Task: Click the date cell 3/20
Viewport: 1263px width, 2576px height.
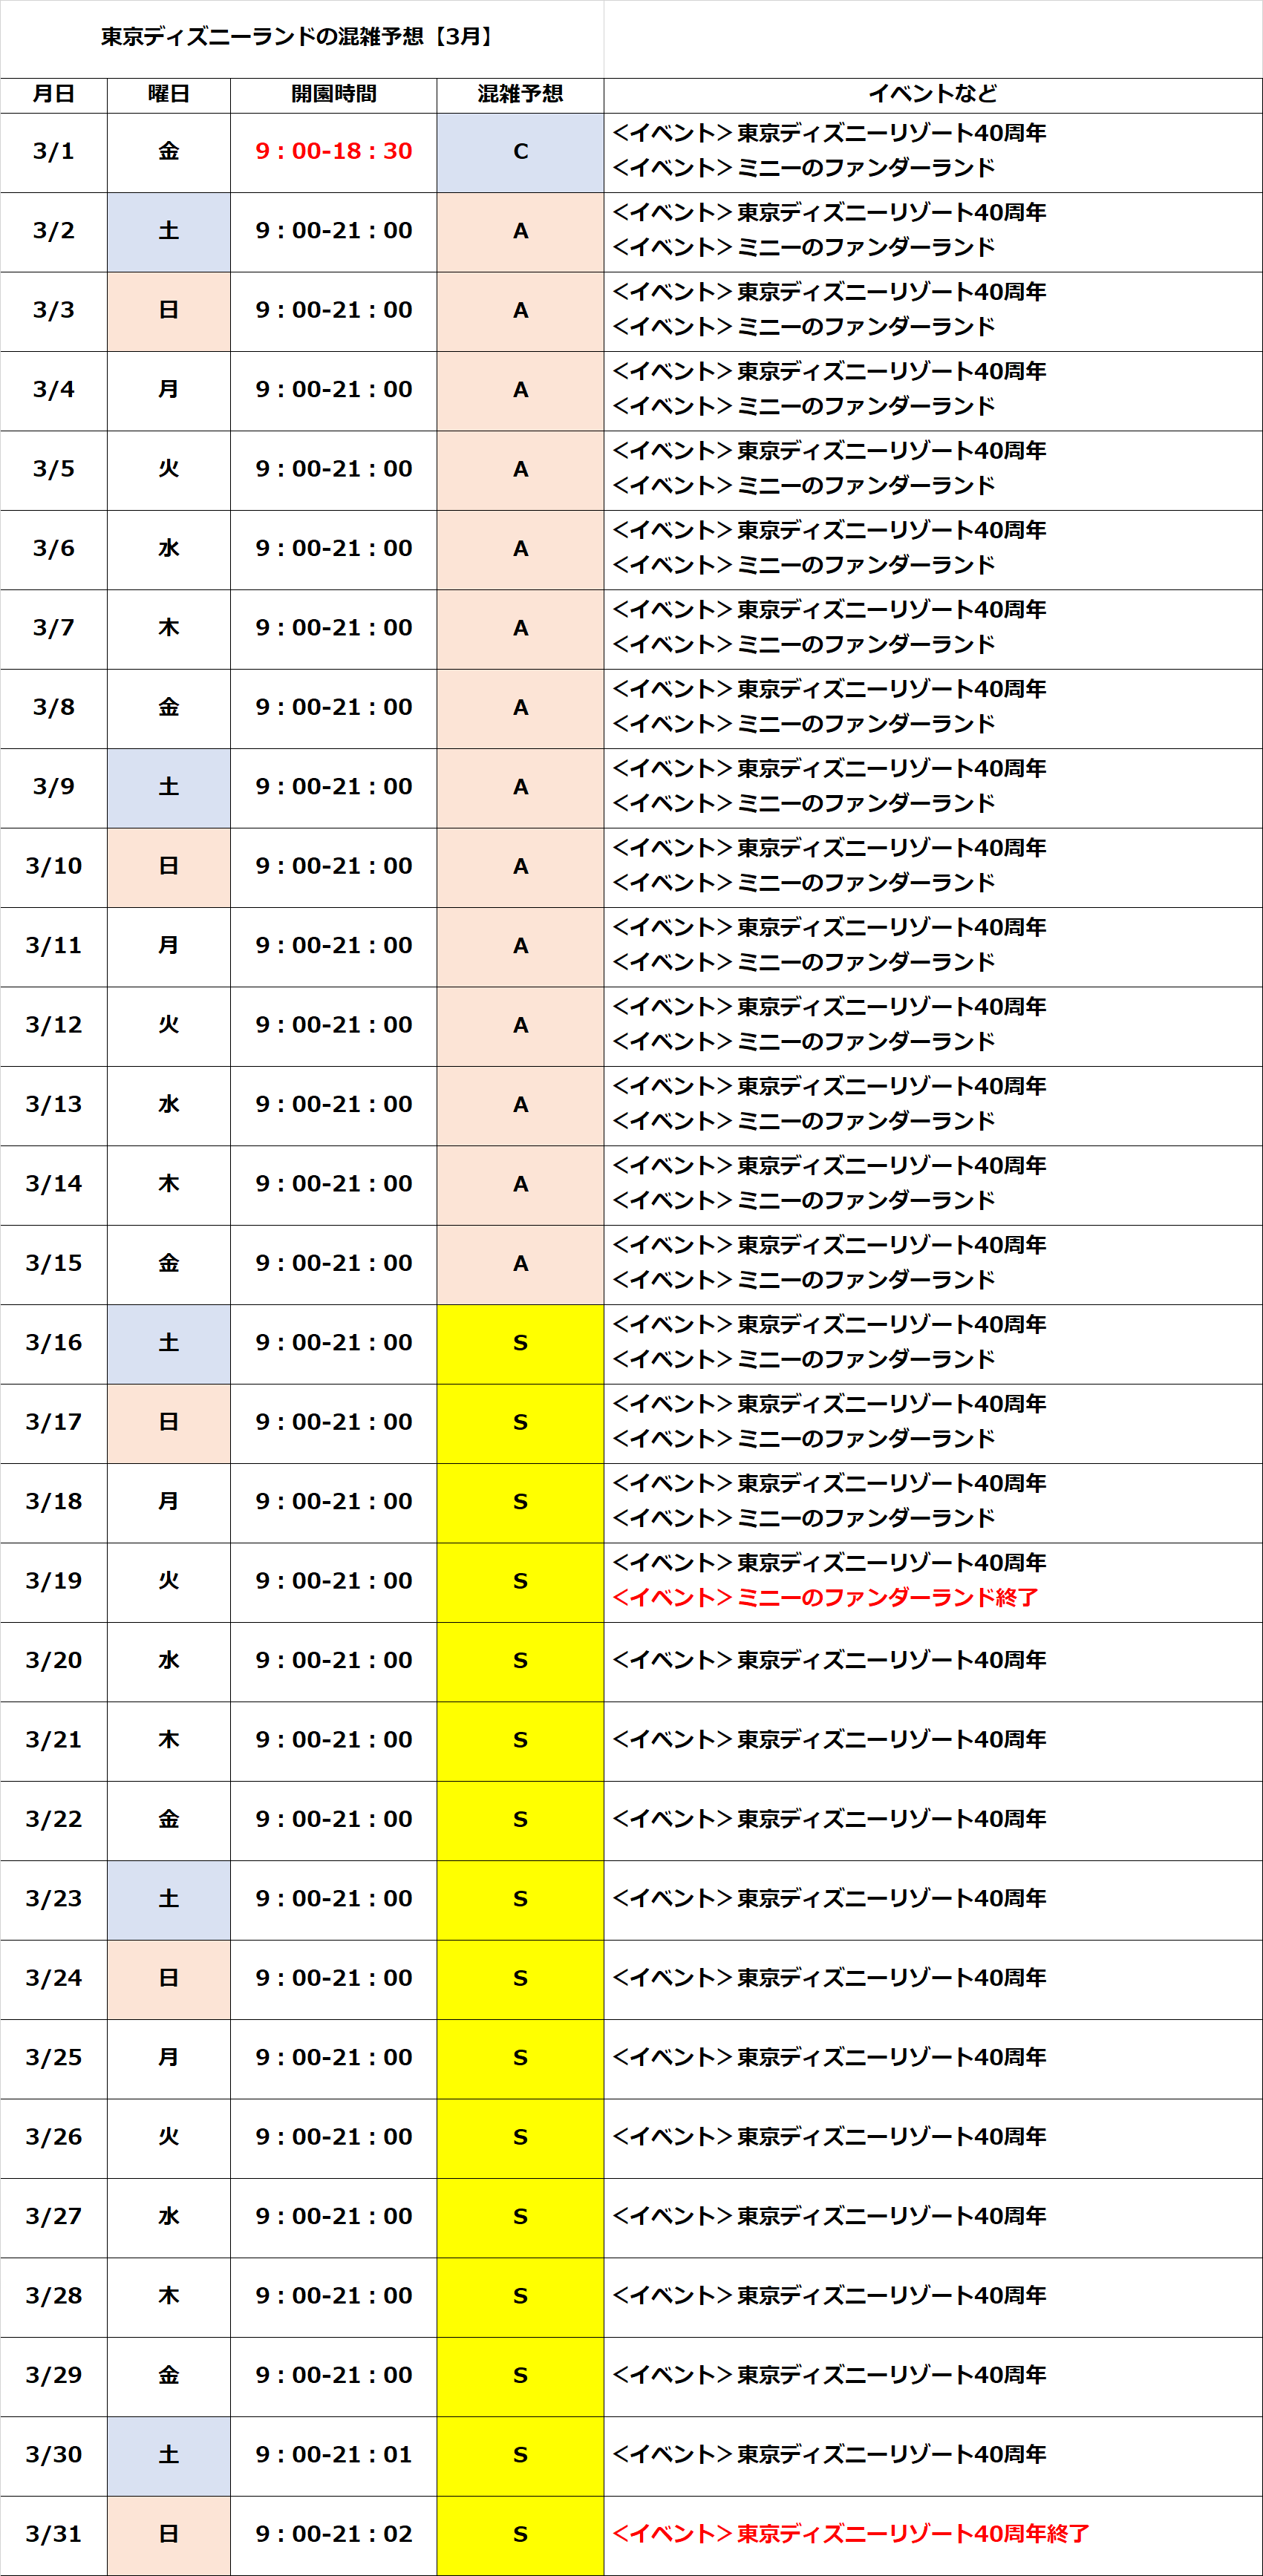Action: 54,1661
